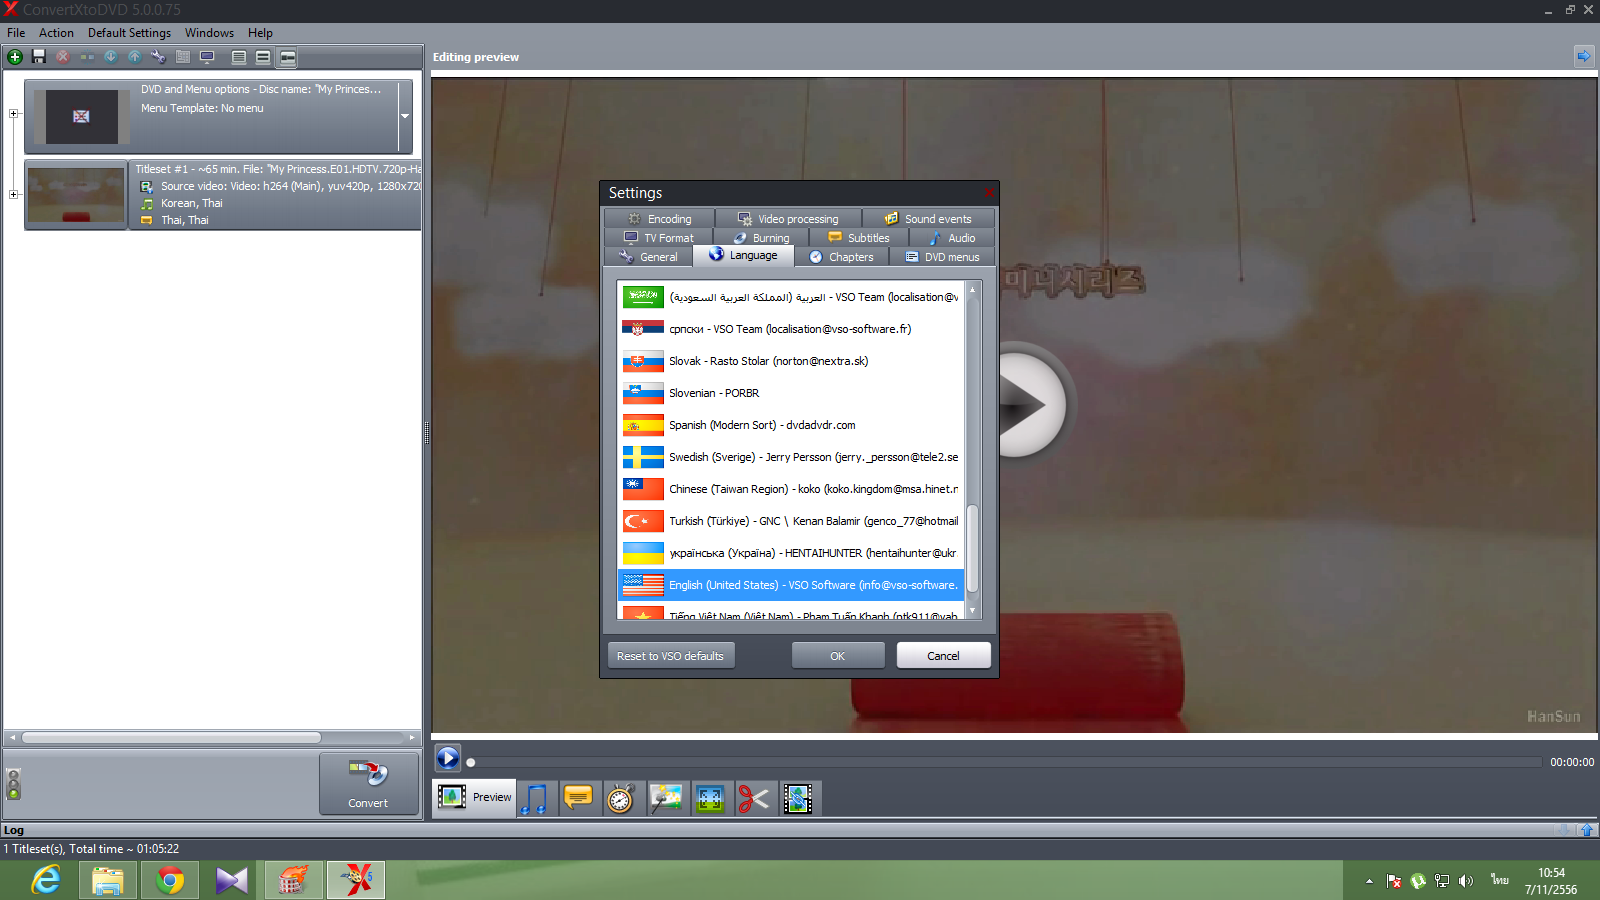The height and width of the screenshot is (900, 1600).
Task: Switch to medium row view icon
Action: point(263,57)
